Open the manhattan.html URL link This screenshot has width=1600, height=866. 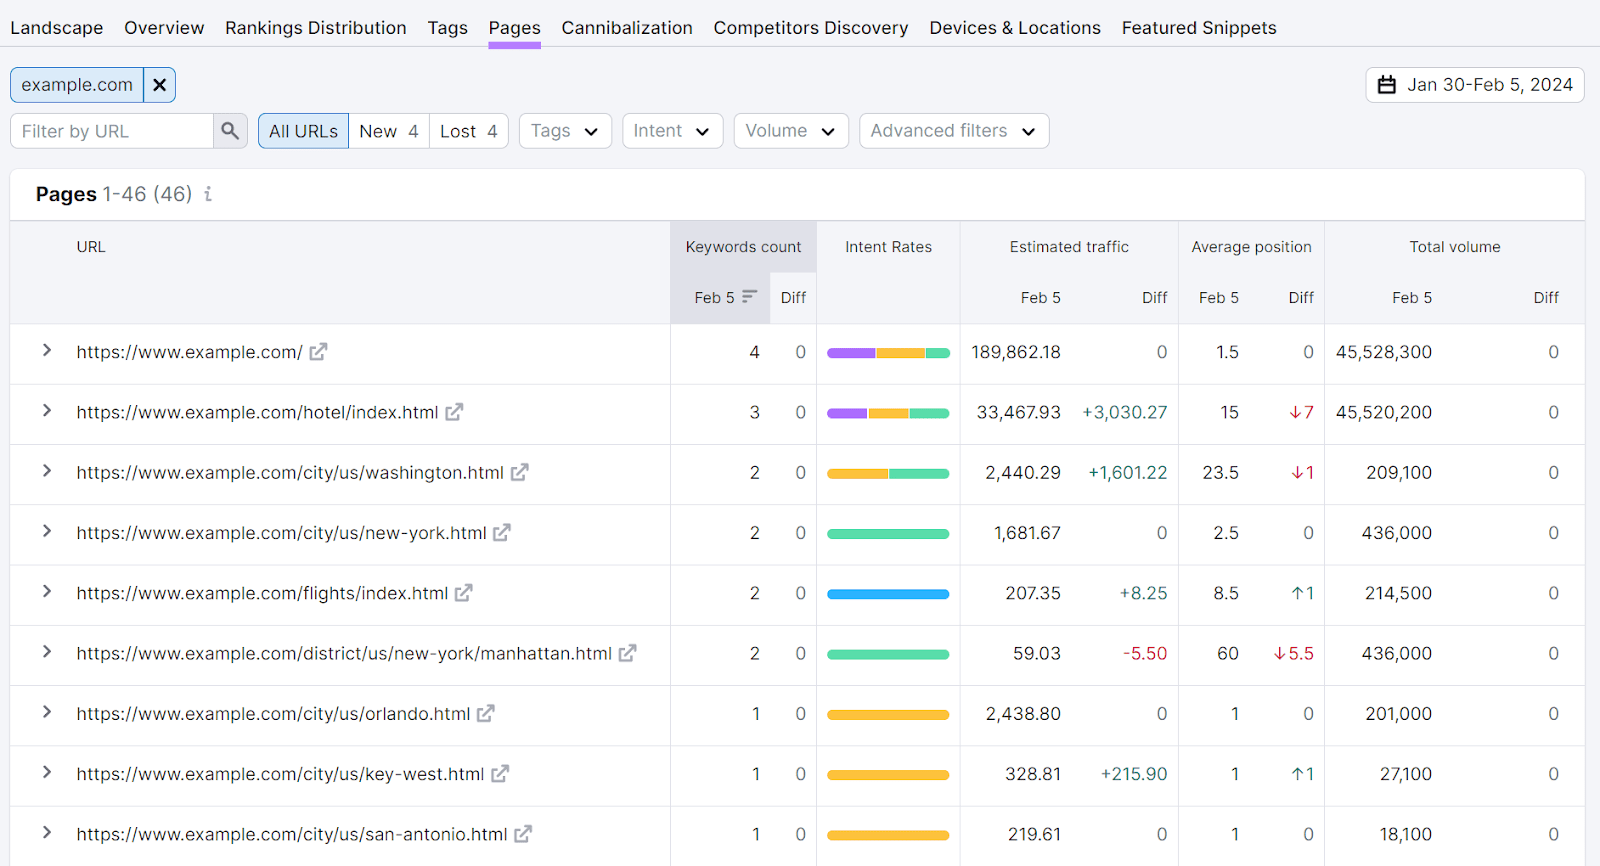coord(344,653)
